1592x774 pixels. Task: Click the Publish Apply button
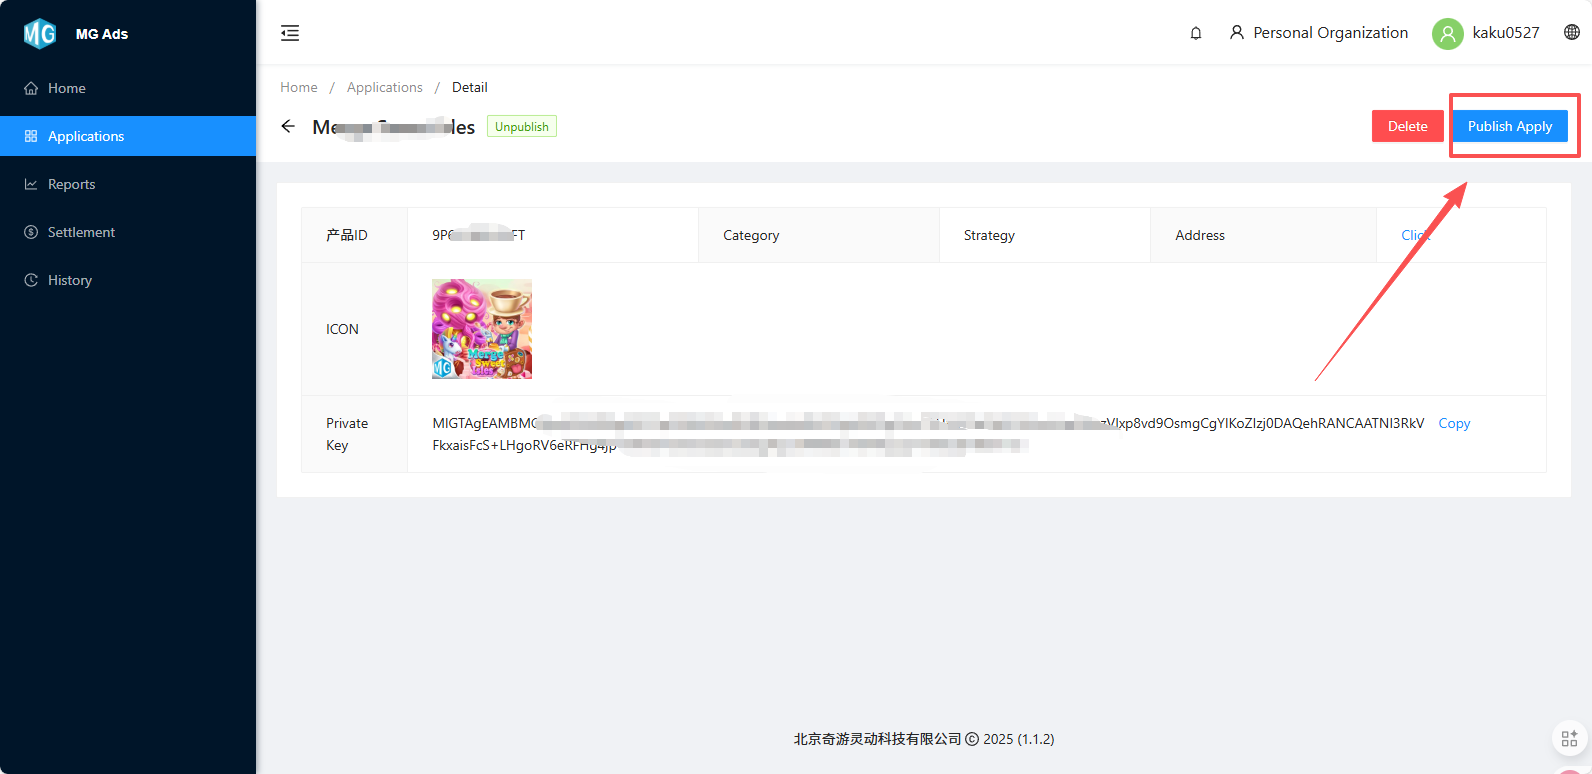pyautogui.click(x=1509, y=126)
